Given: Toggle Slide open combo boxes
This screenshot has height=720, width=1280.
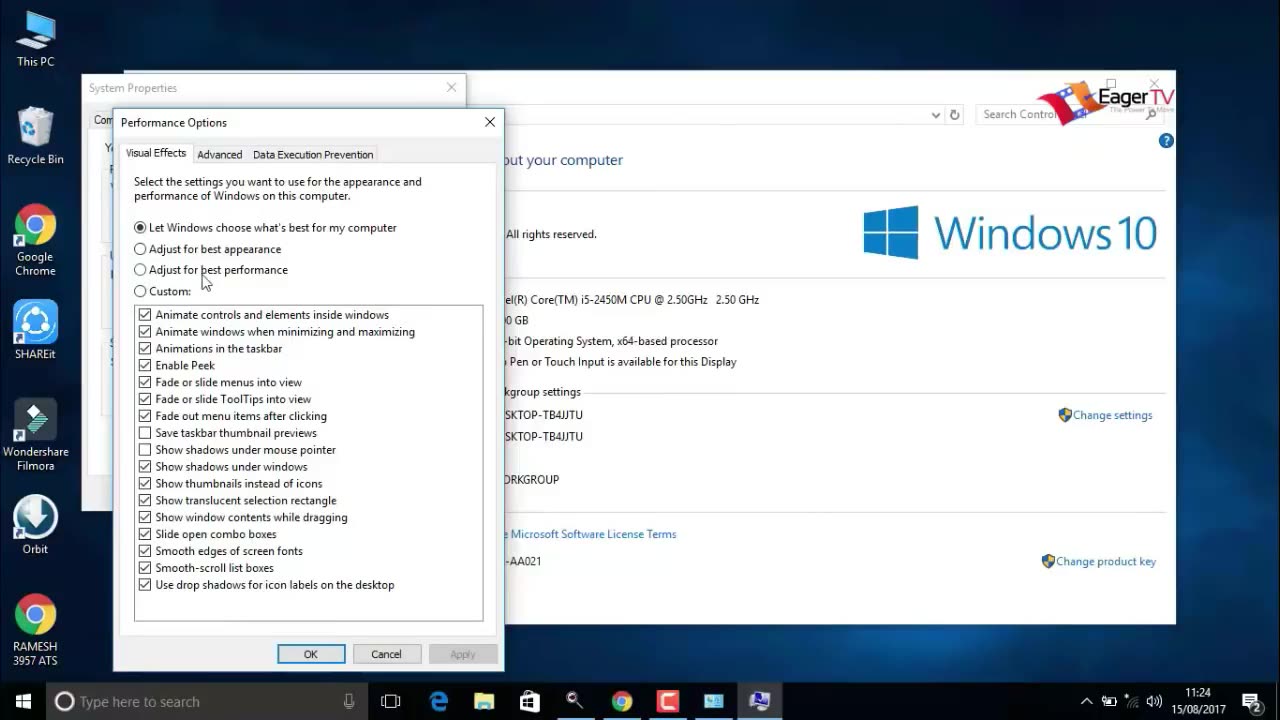Looking at the screenshot, I should pos(145,534).
